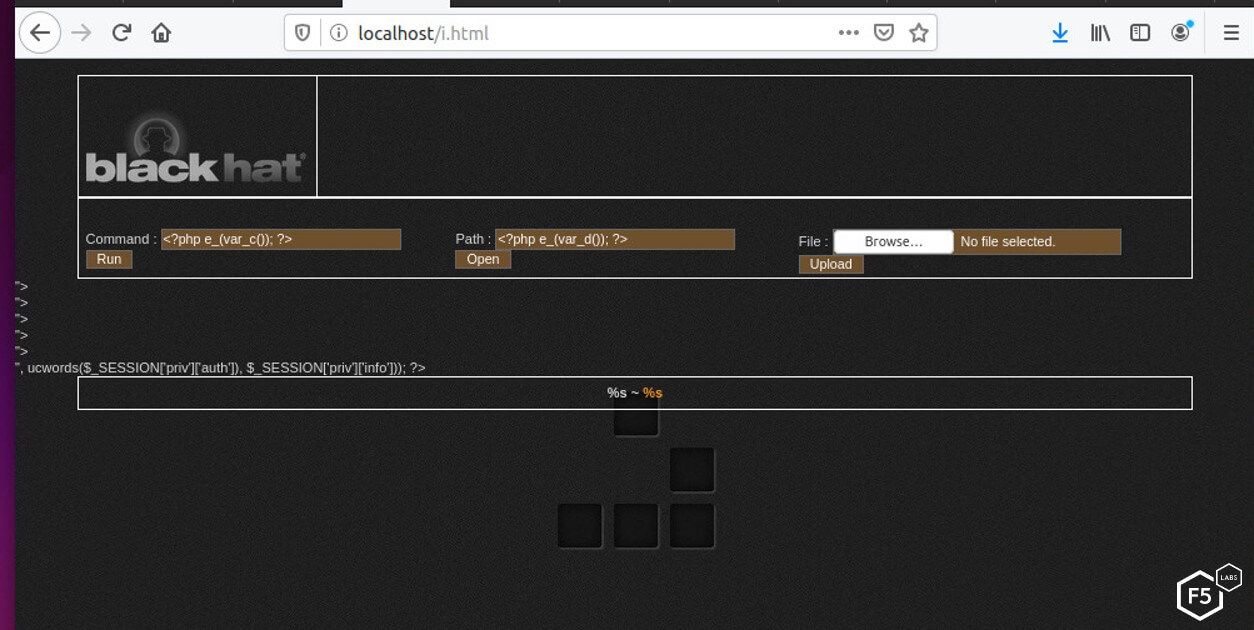Open the file picker with the Browse button
Image resolution: width=1254 pixels, height=630 pixels.
tap(893, 241)
